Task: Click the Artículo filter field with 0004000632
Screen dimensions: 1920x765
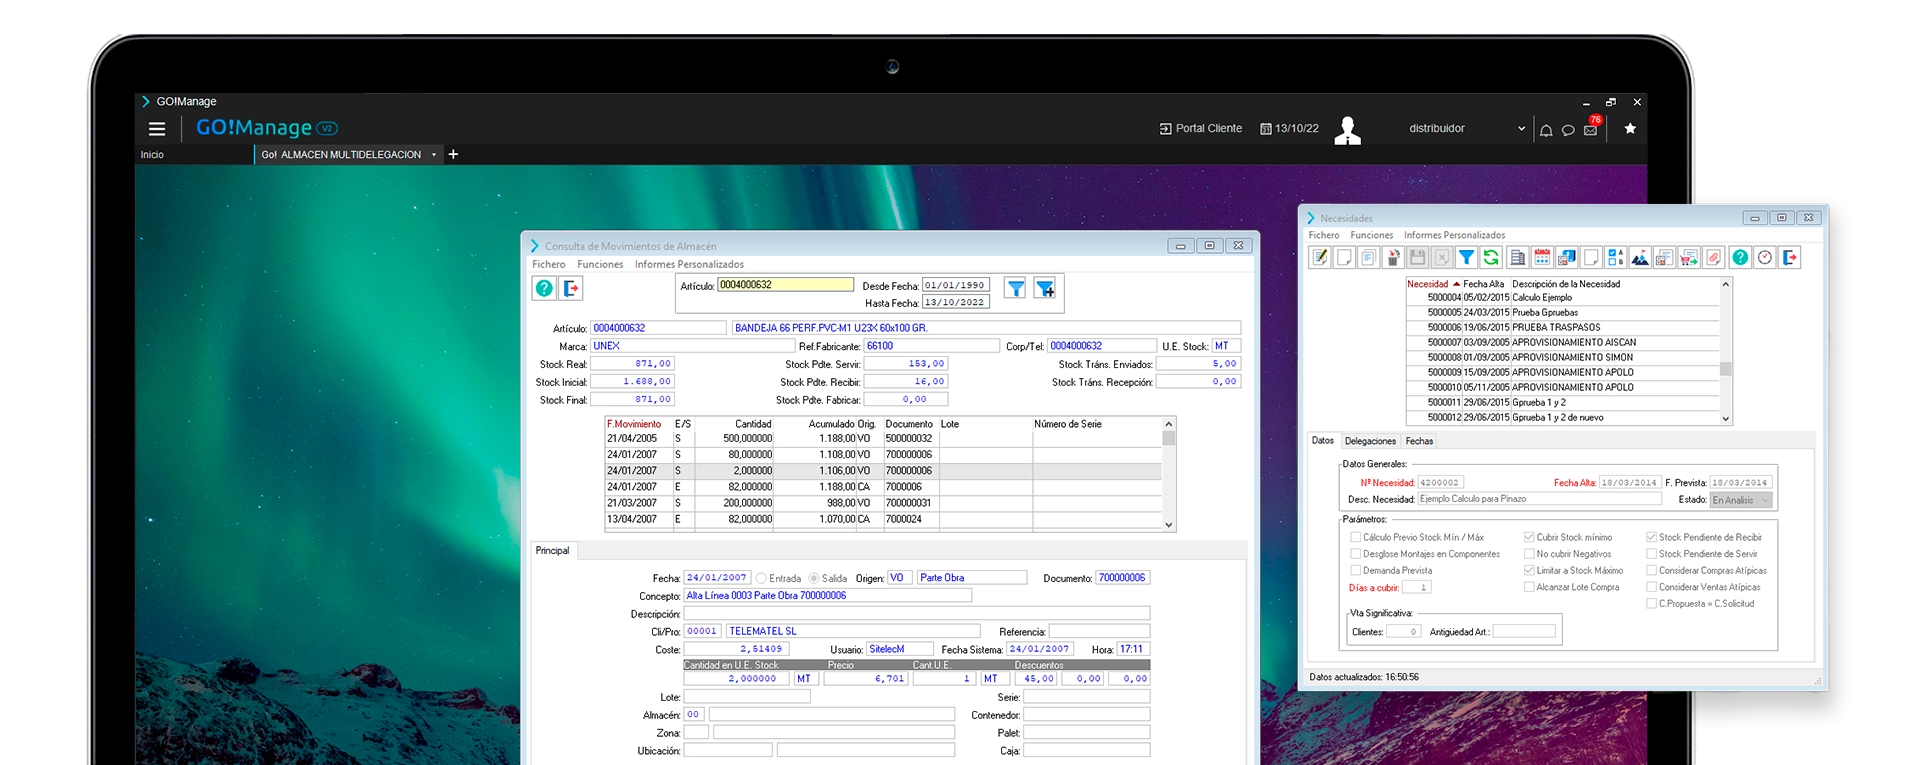Action: pos(785,285)
